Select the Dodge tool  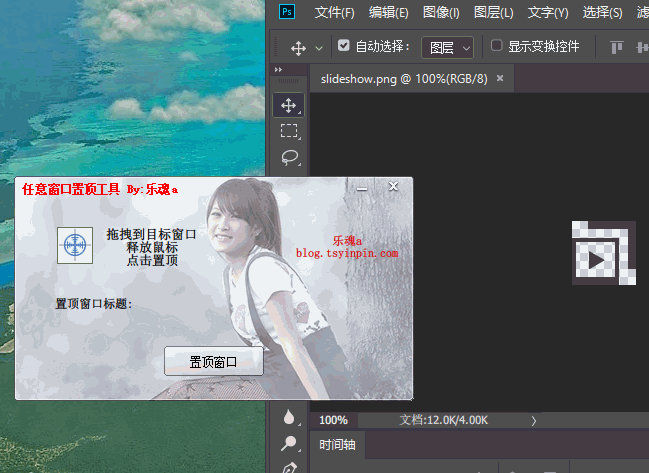288,443
